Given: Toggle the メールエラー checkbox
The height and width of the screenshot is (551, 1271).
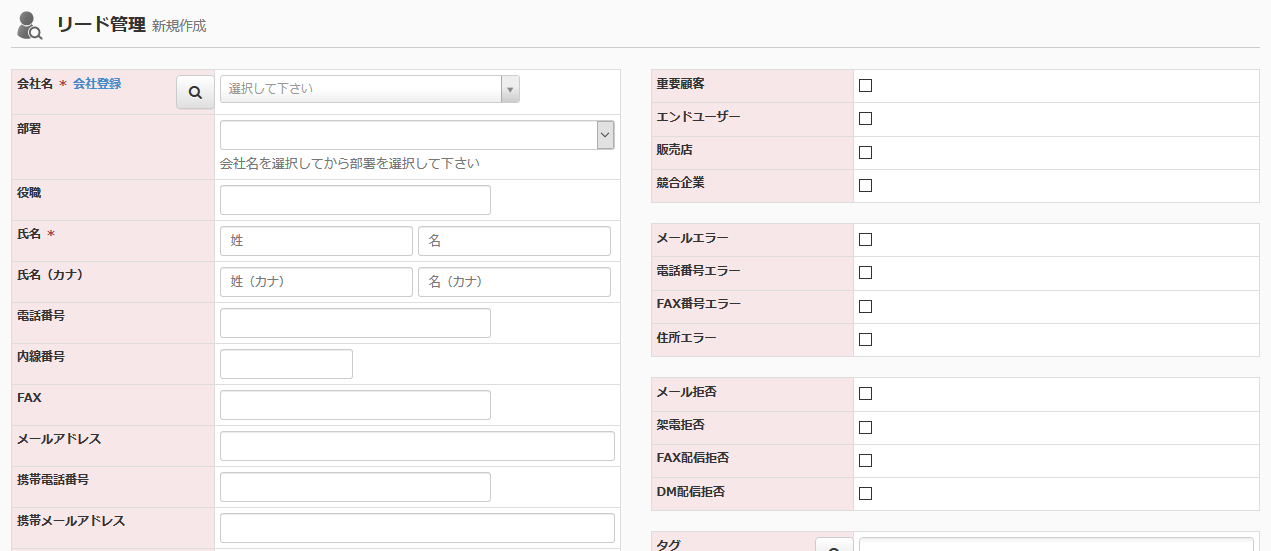Looking at the screenshot, I should (866, 240).
